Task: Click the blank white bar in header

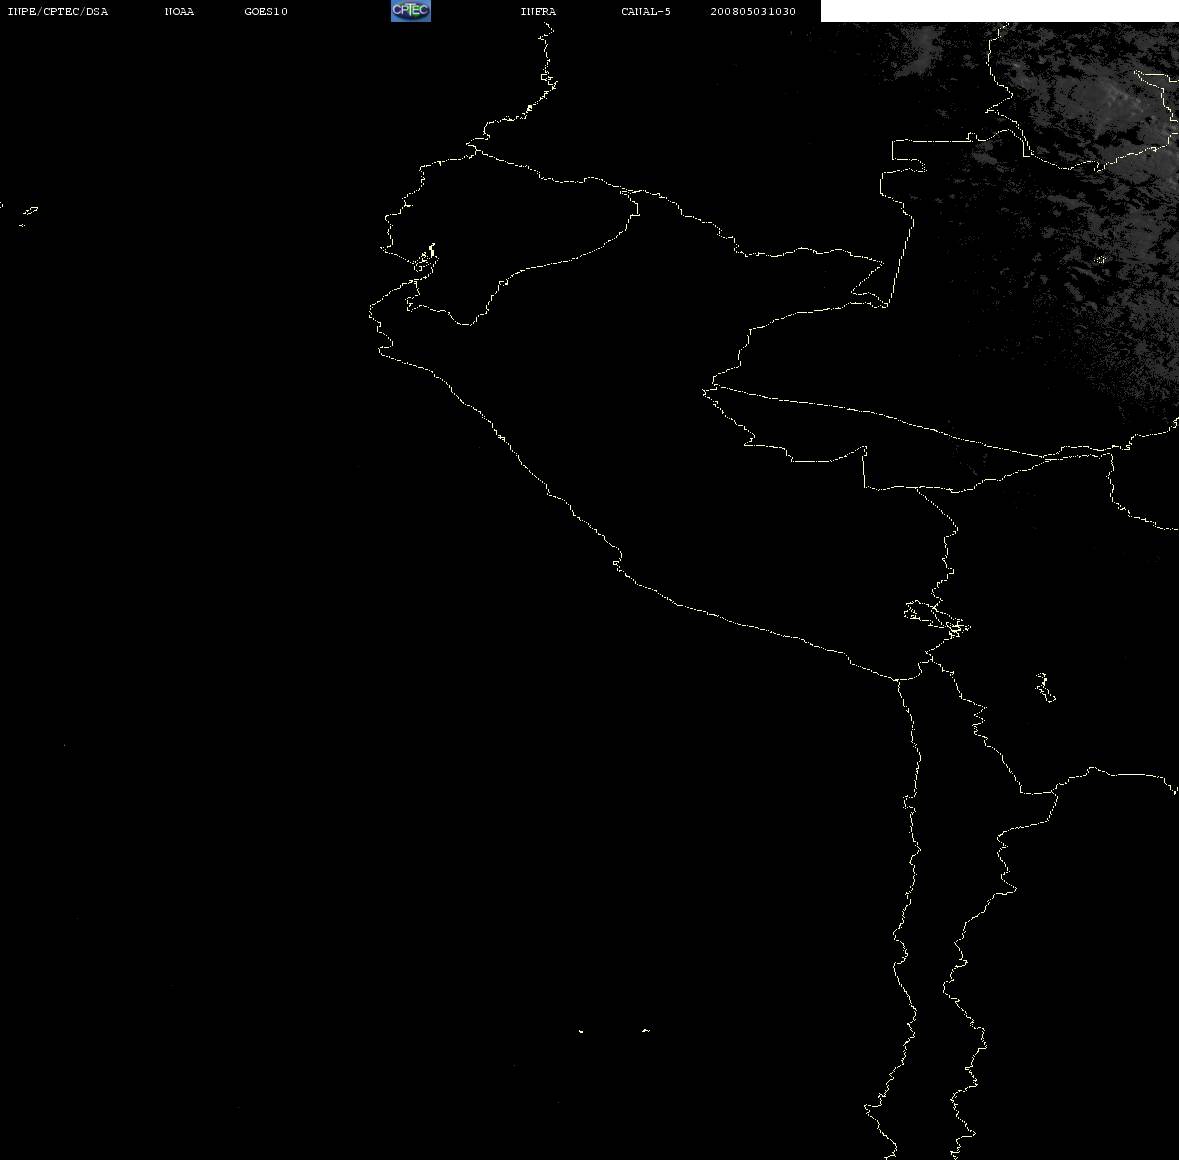Action: click(999, 11)
